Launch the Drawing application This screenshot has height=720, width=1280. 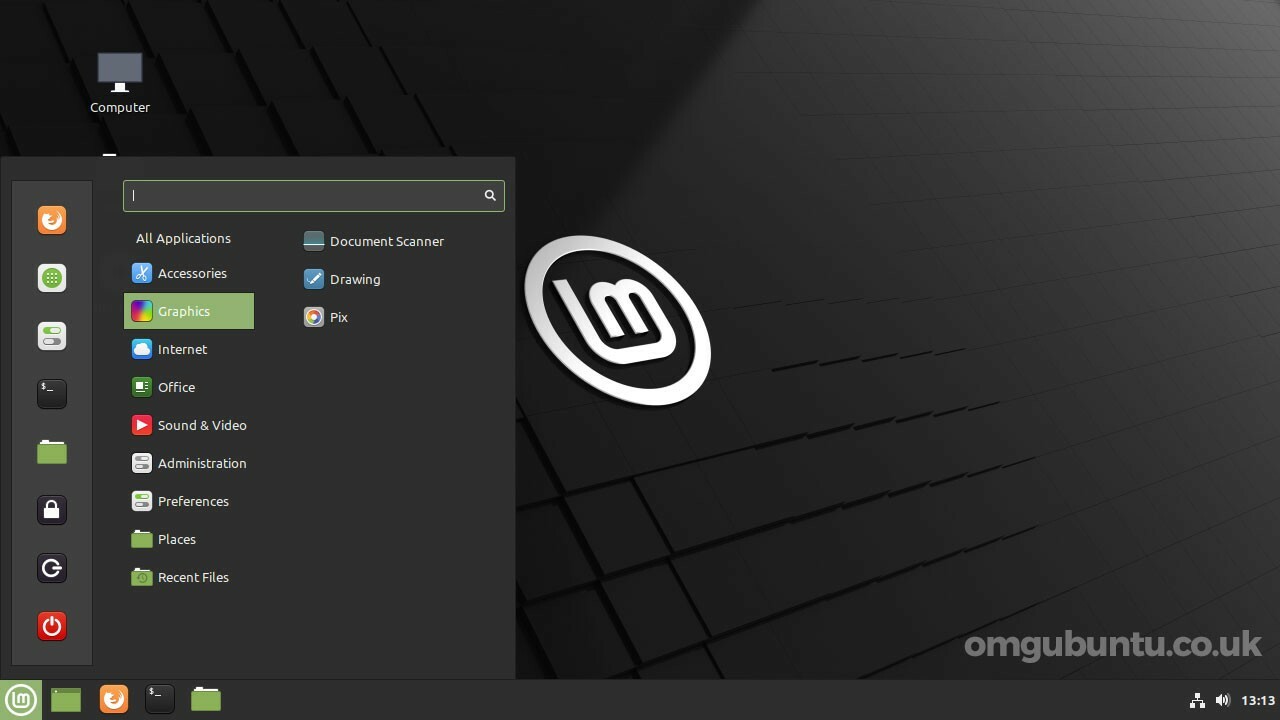354,279
